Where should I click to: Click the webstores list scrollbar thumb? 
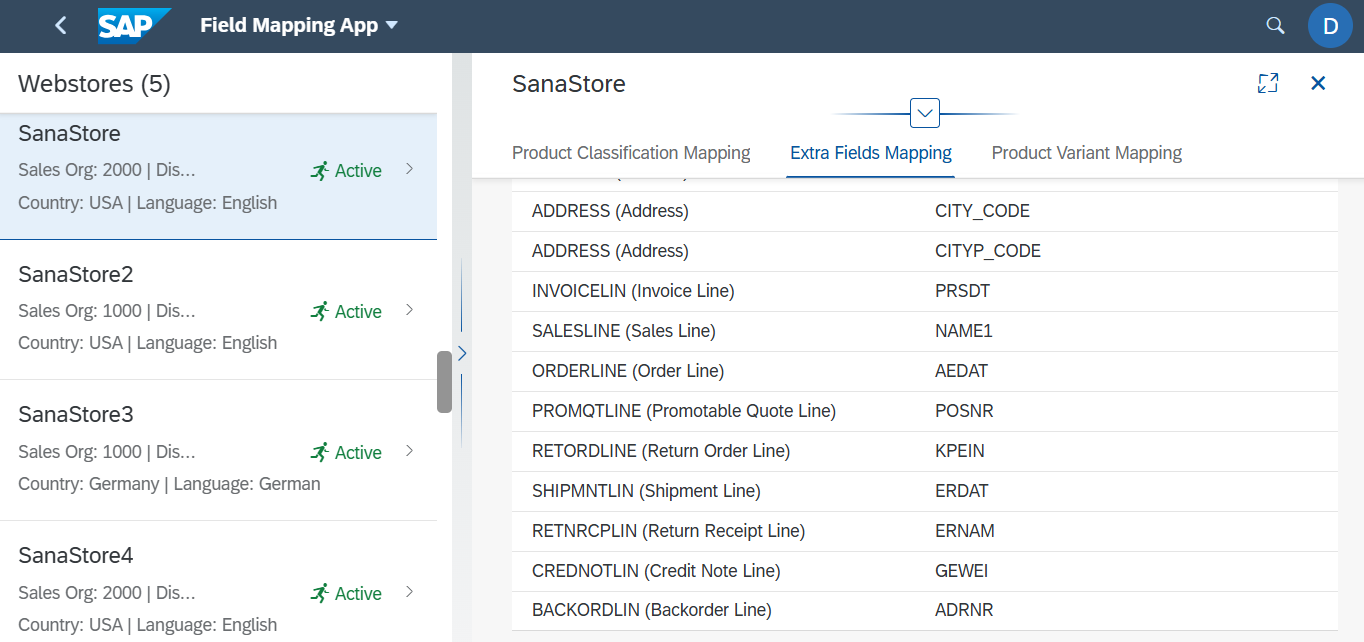point(444,381)
